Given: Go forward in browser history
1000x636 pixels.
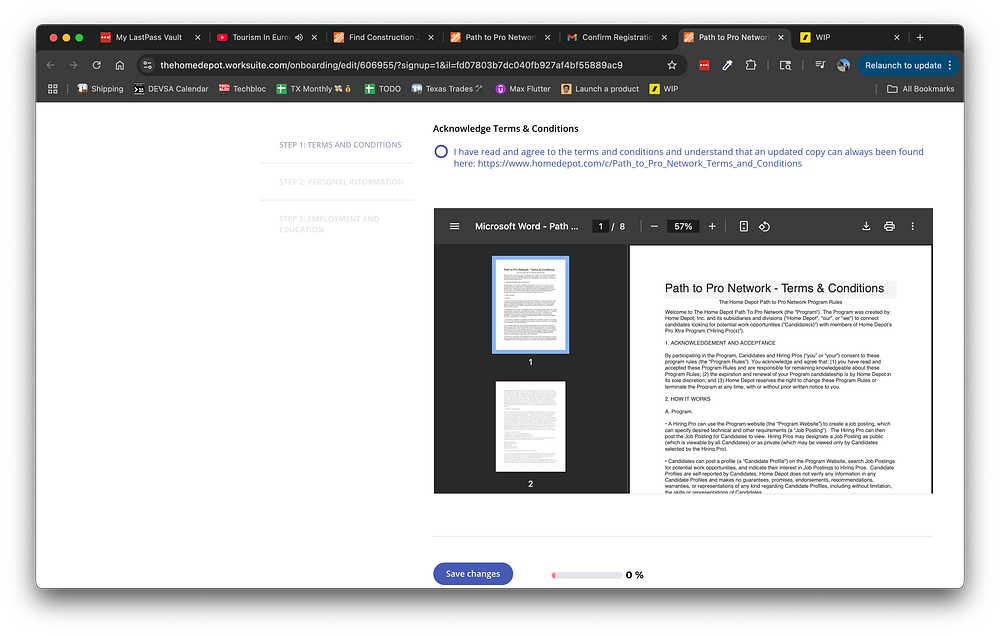Looking at the screenshot, I should click(73, 65).
